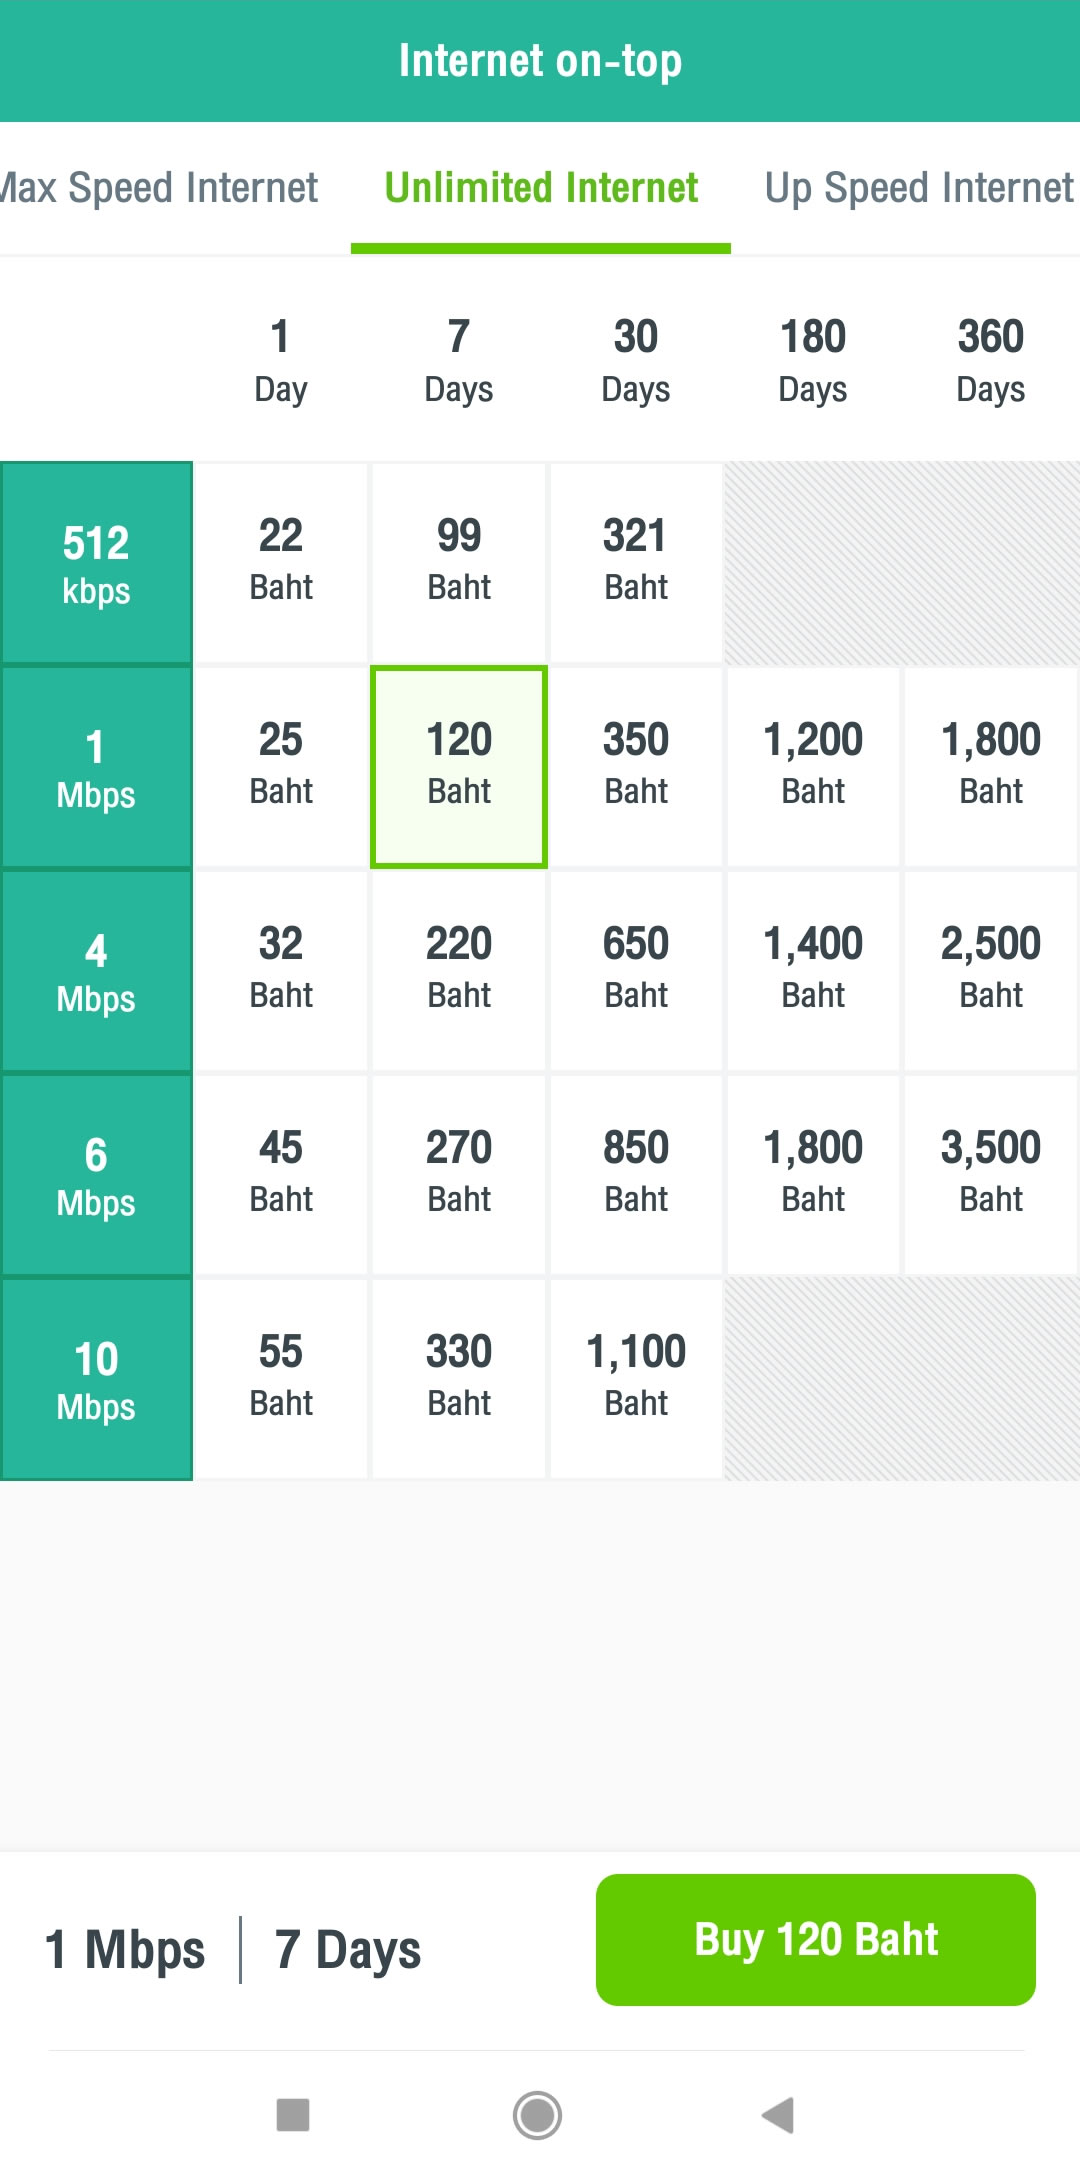Tap the 512 kbps speed row header
The width and height of the screenshot is (1080, 2180).
(x=96, y=564)
